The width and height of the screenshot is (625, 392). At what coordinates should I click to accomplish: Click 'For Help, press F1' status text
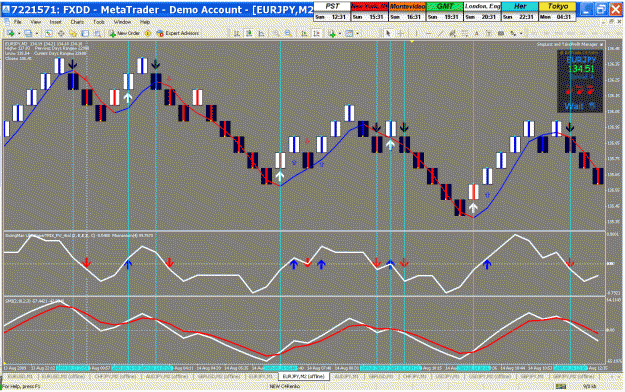point(21,386)
